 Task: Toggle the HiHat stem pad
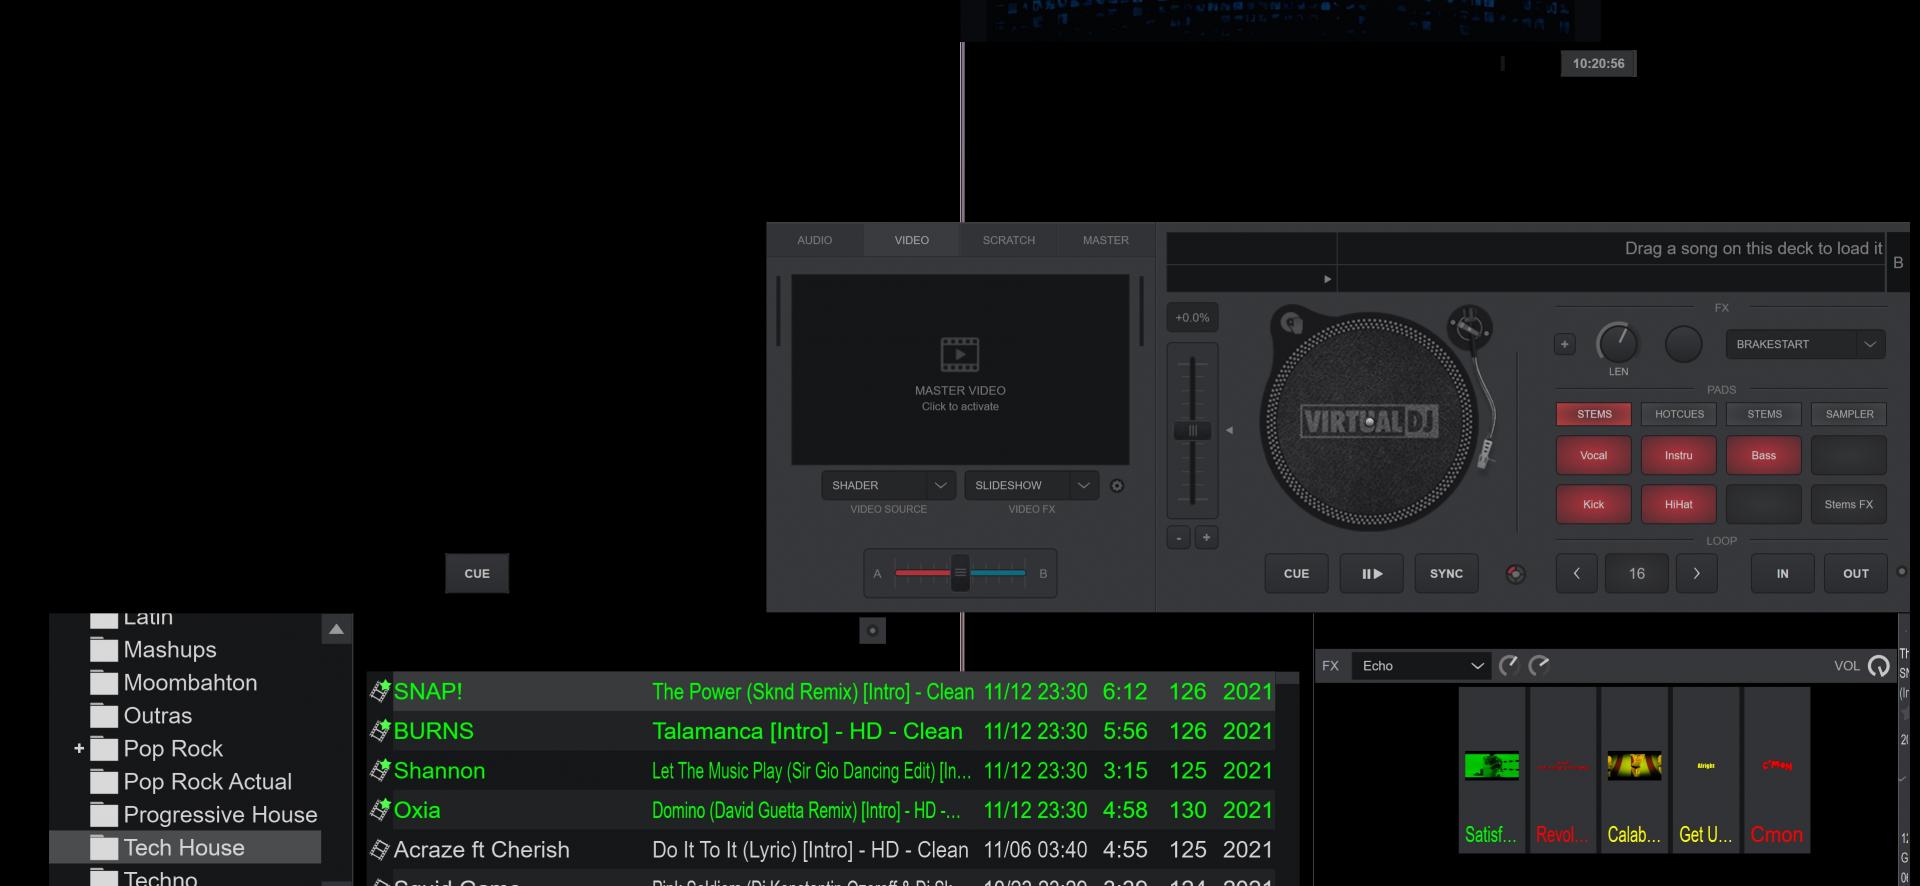1678,505
